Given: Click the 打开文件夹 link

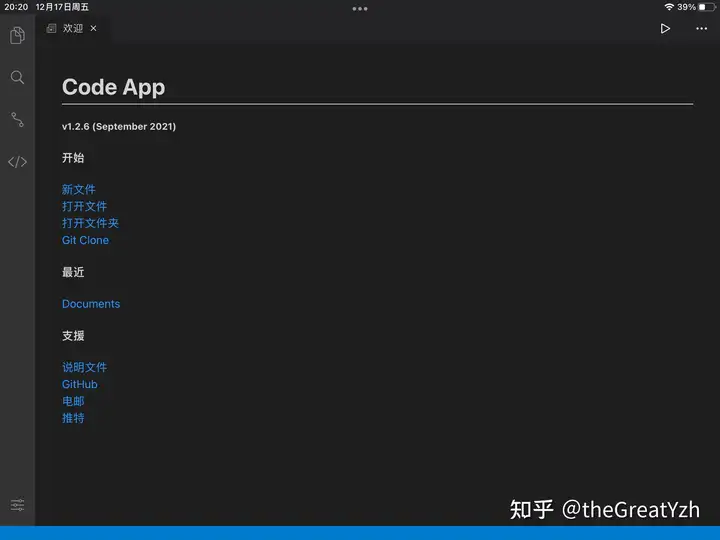Looking at the screenshot, I should point(90,223).
